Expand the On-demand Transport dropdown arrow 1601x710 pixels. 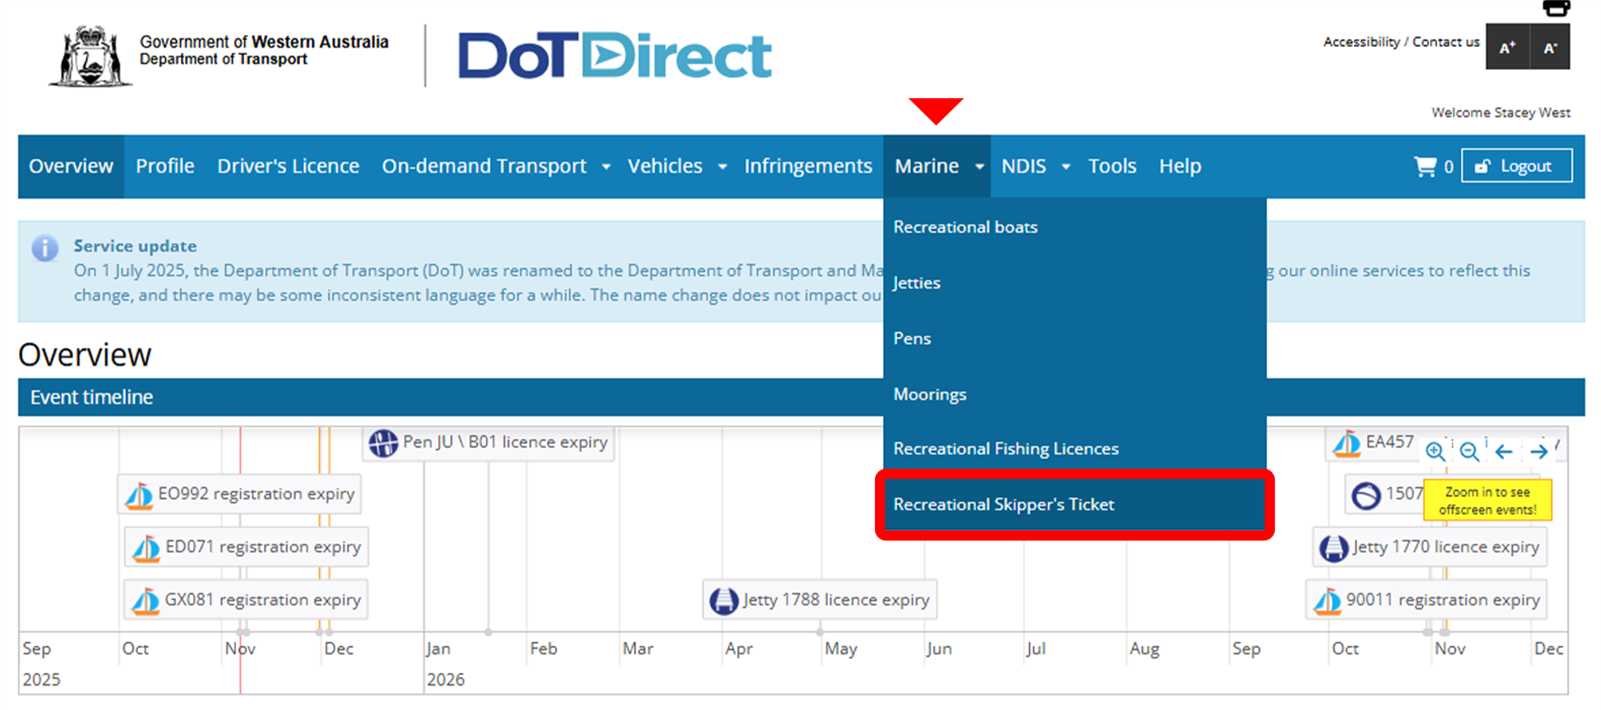(606, 167)
